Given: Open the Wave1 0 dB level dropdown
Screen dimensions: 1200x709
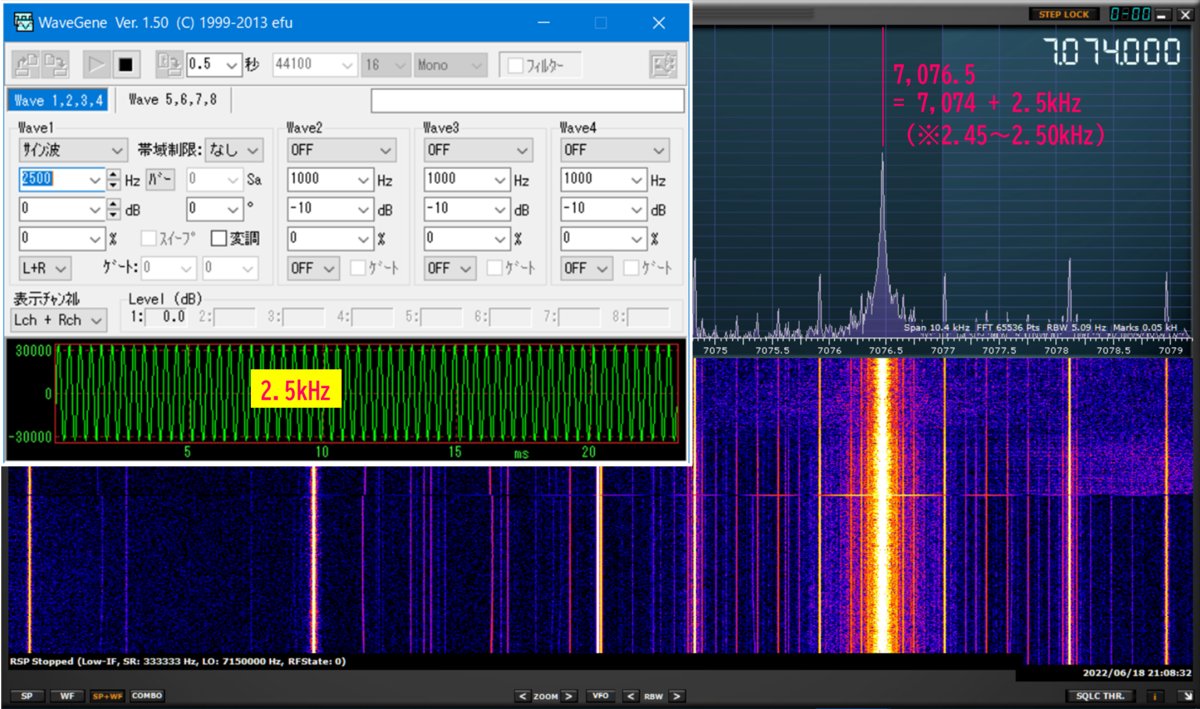Looking at the screenshot, I should point(62,210).
